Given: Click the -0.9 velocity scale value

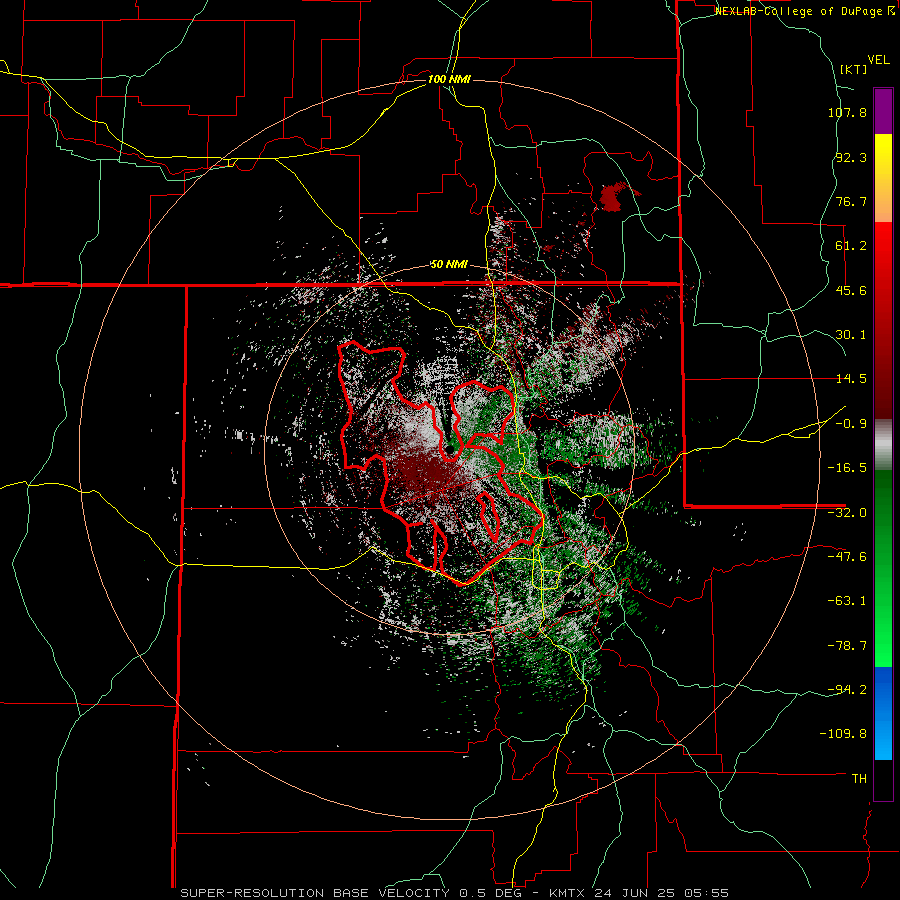Looking at the screenshot, I should coord(851,424).
